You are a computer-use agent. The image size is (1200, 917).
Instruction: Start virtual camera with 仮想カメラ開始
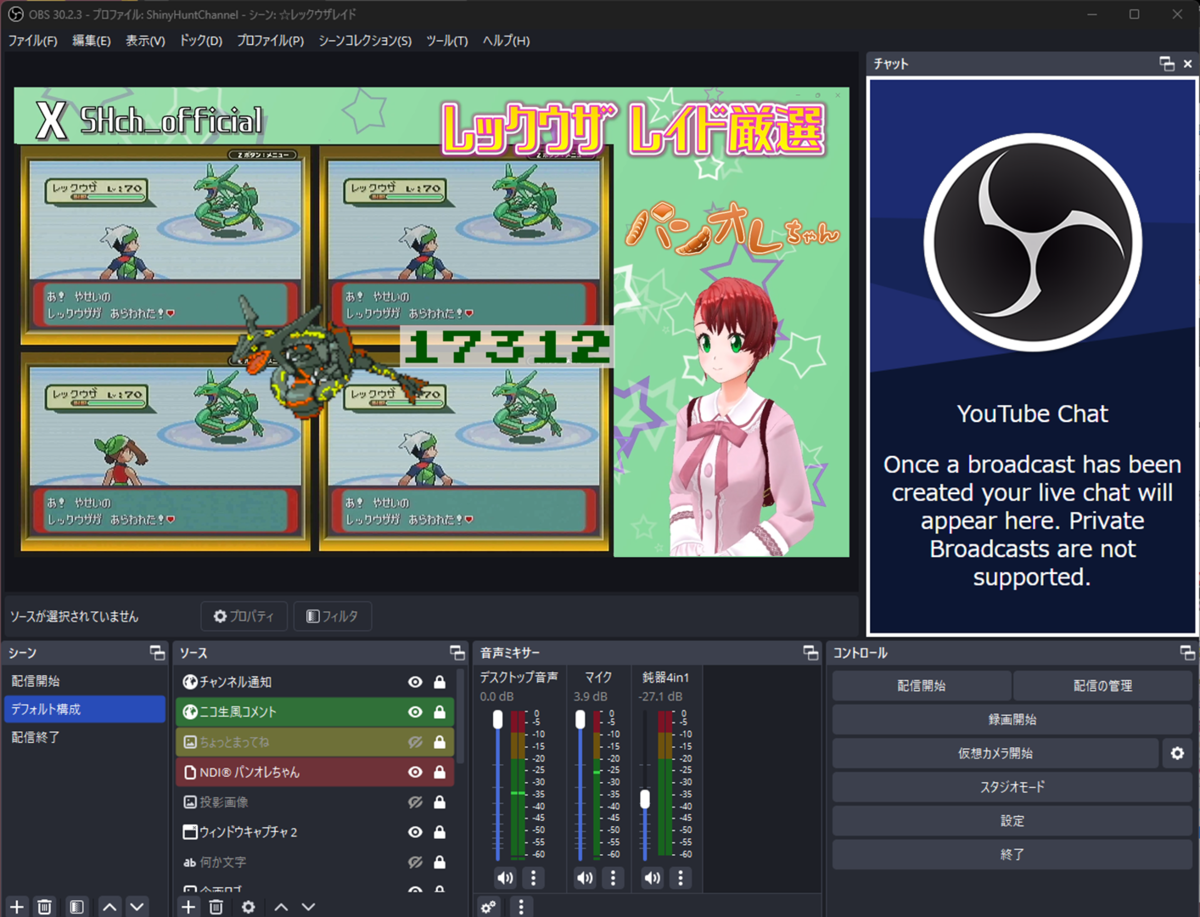click(995, 753)
